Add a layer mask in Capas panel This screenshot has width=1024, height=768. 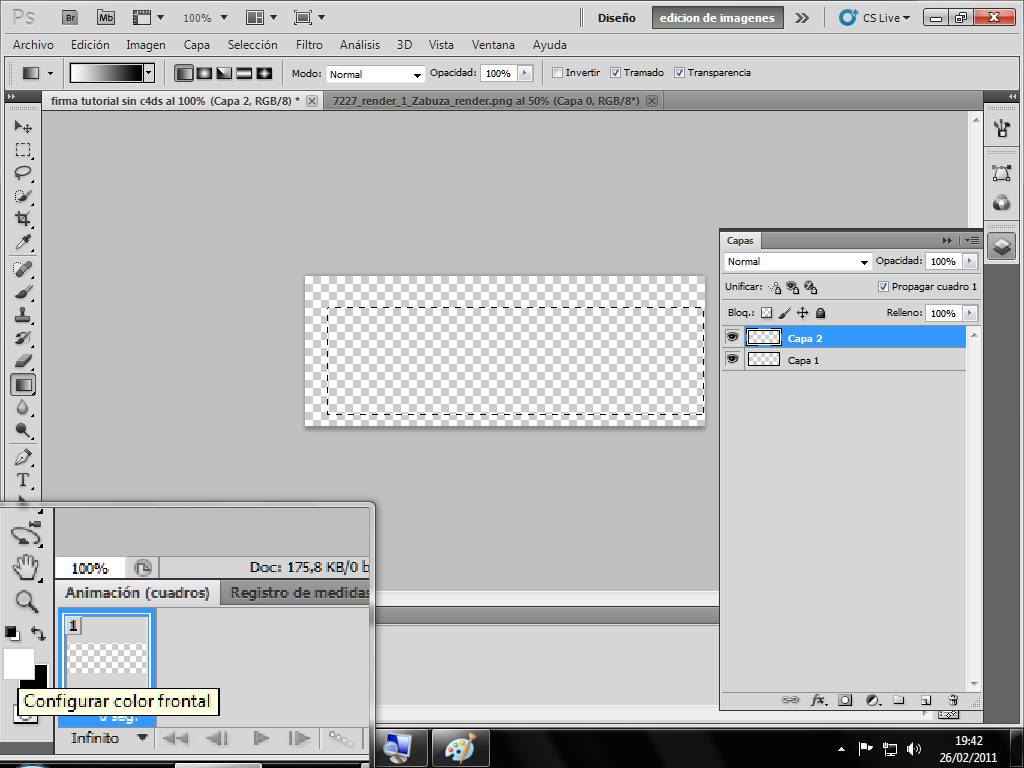[x=845, y=700]
